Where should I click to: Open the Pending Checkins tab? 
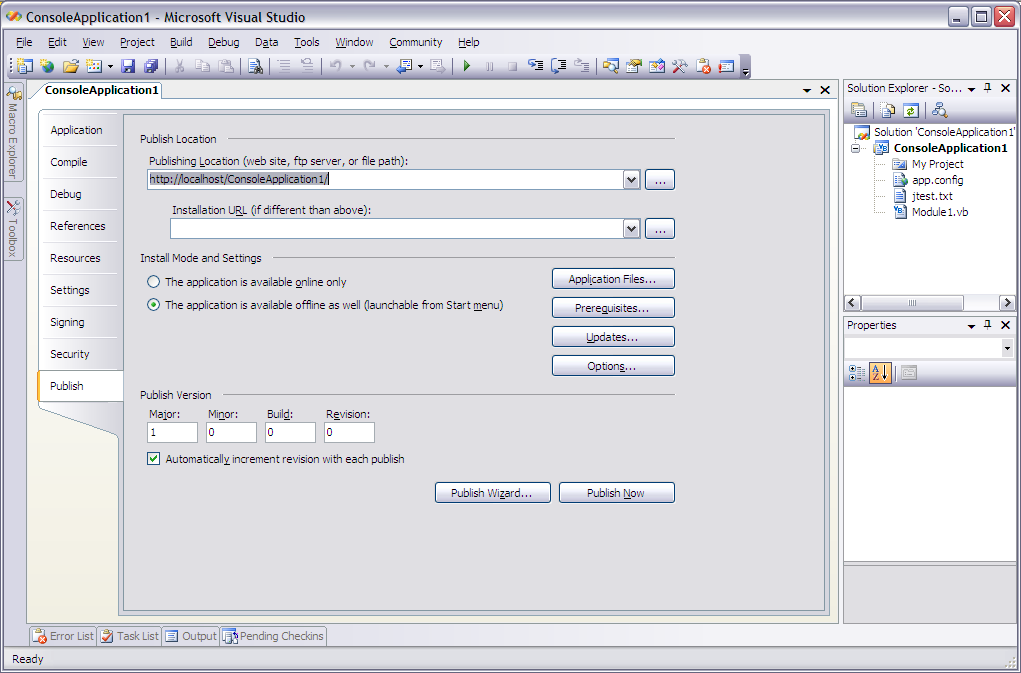[273, 636]
